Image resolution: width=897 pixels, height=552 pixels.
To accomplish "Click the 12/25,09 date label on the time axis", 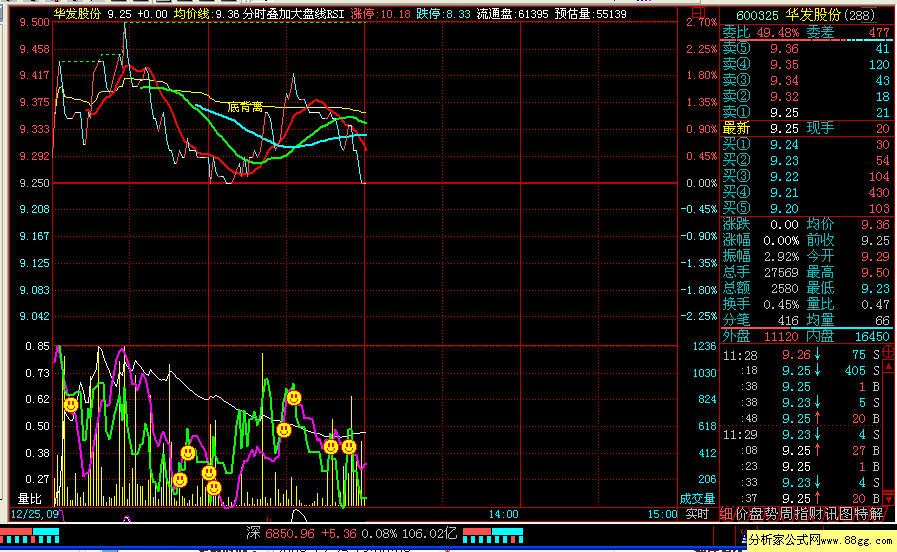I will [x=34, y=514].
